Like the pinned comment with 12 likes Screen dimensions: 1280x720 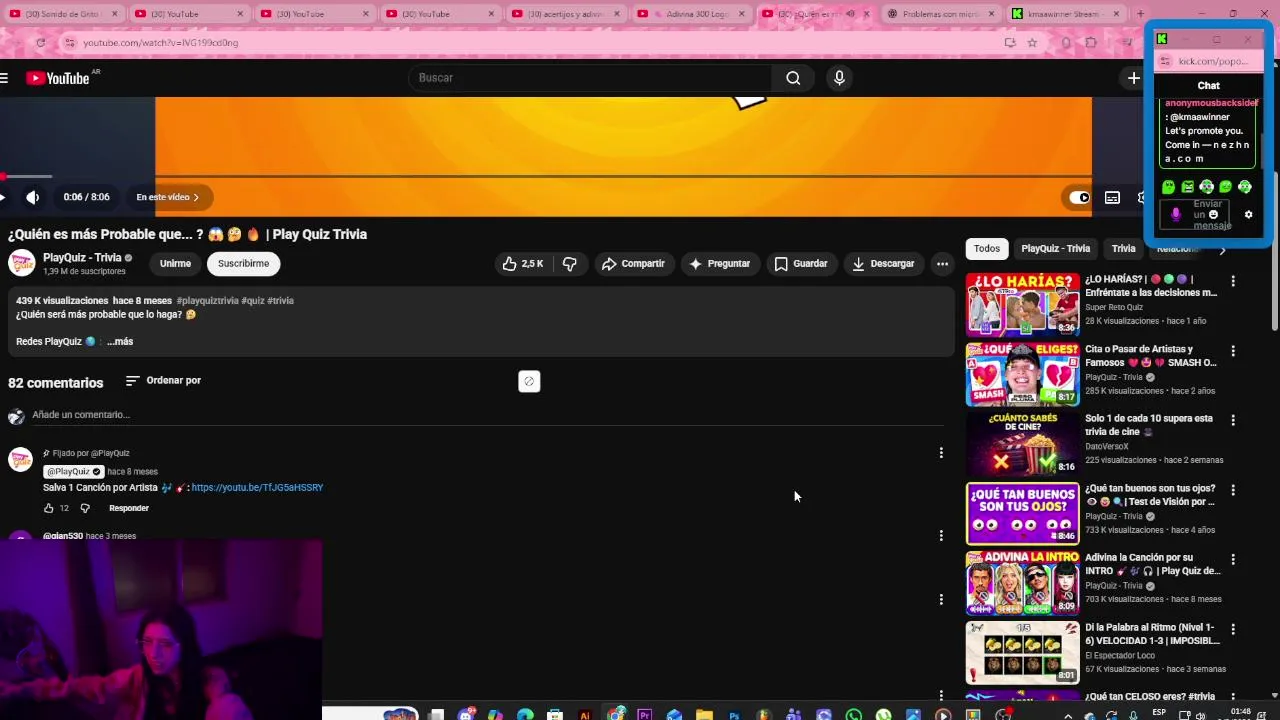[48, 508]
